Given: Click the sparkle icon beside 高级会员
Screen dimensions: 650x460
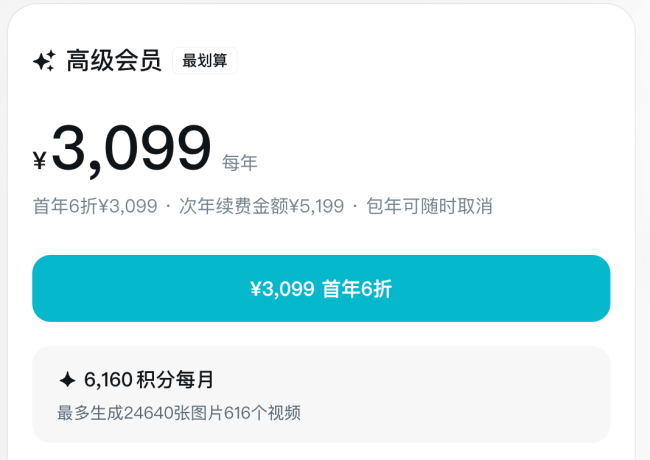Looking at the screenshot, I should click(44, 61).
